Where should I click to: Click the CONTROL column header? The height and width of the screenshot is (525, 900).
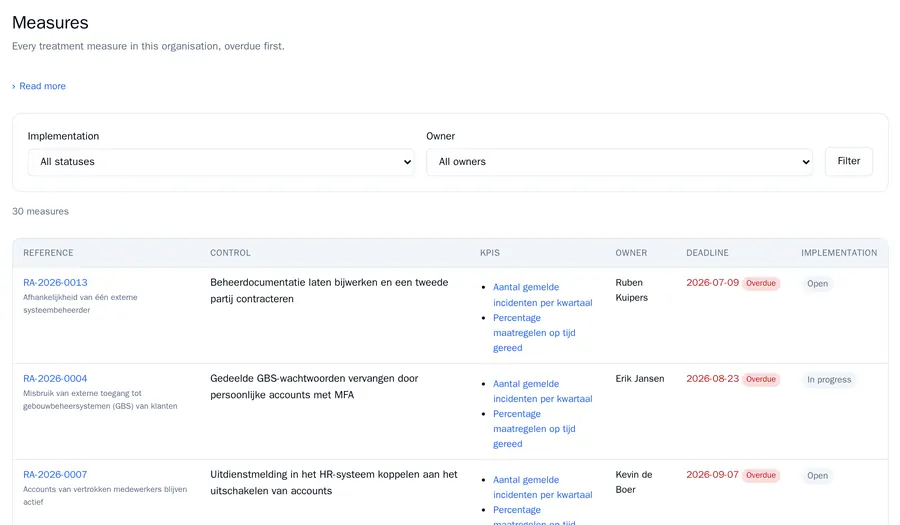click(x=230, y=253)
